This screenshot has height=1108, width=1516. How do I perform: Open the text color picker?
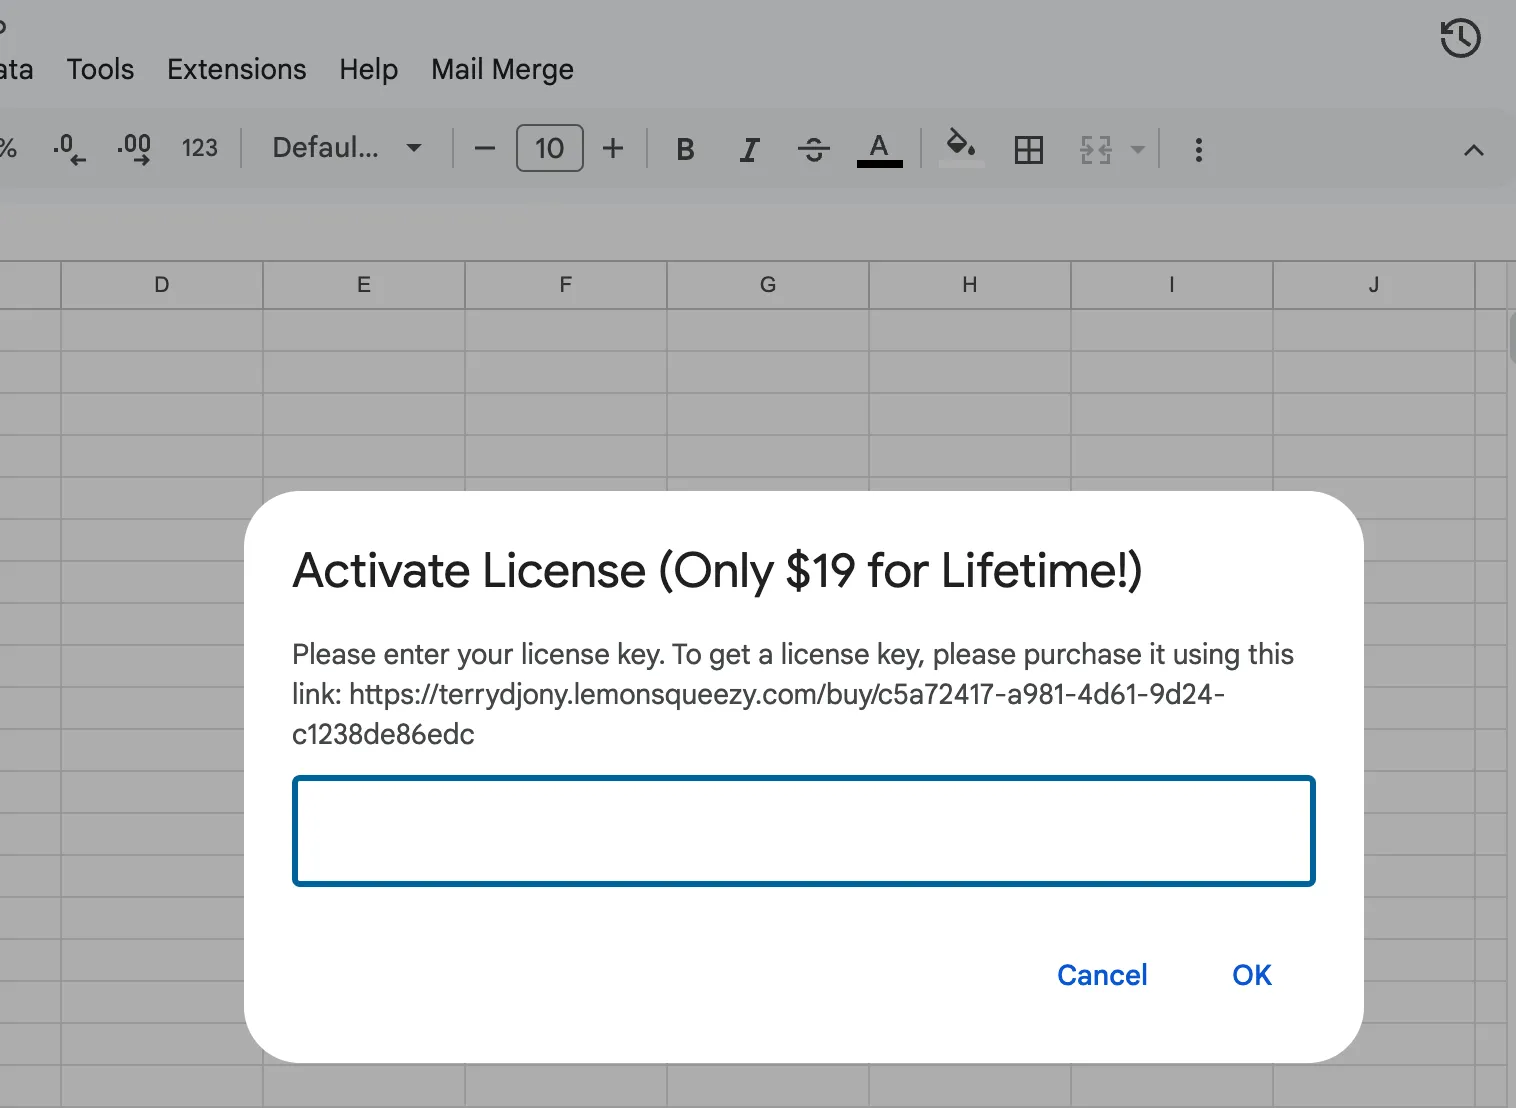(879, 150)
